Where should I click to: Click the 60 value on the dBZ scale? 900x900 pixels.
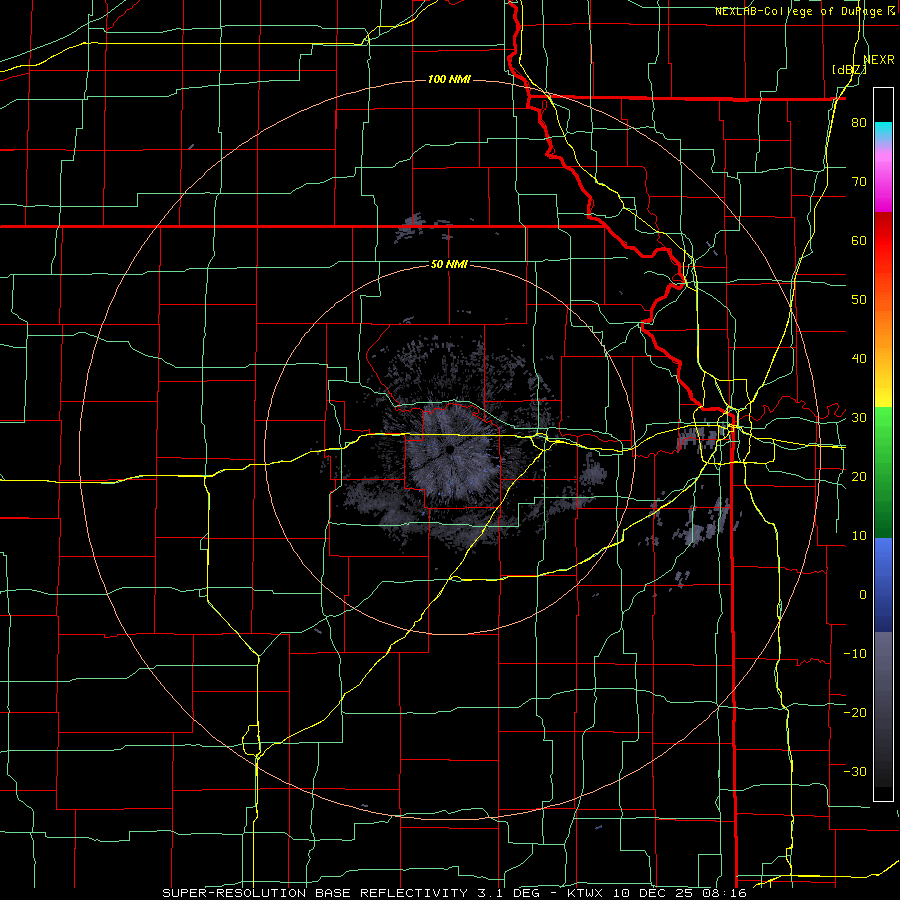coord(859,240)
